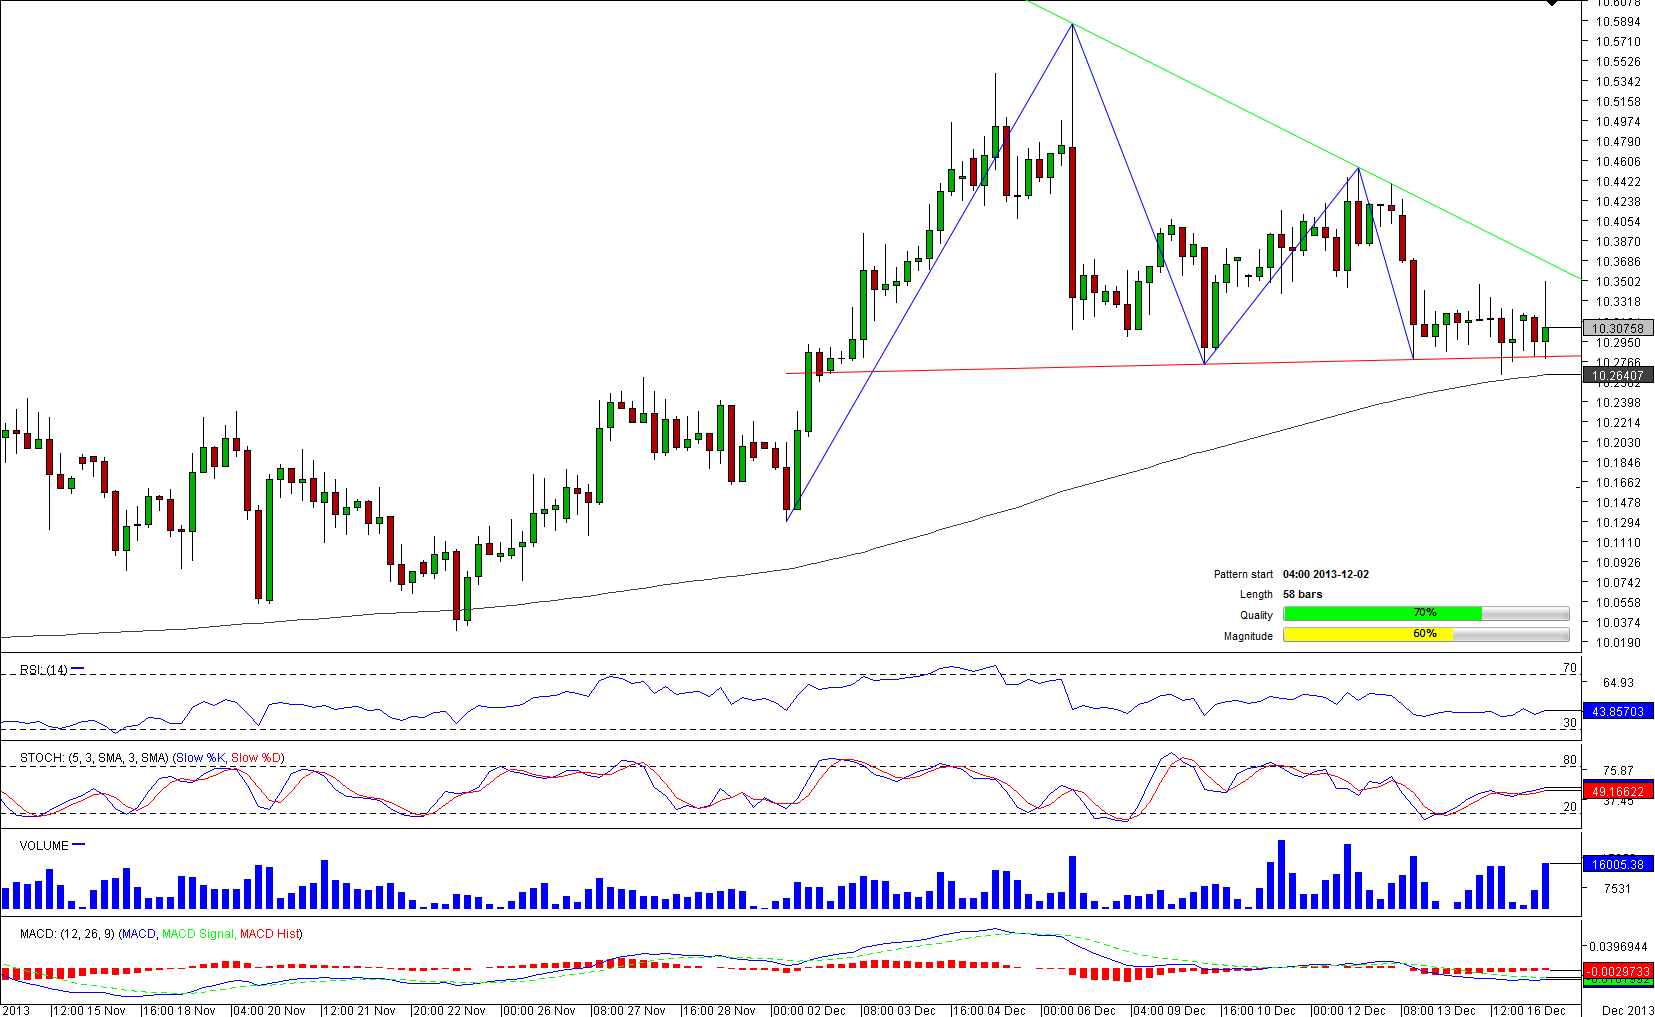The width and height of the screenshot is (1655, 1017).
Task: Click the volume value tag 16005.38
Action: click(x=1617, y=864)
